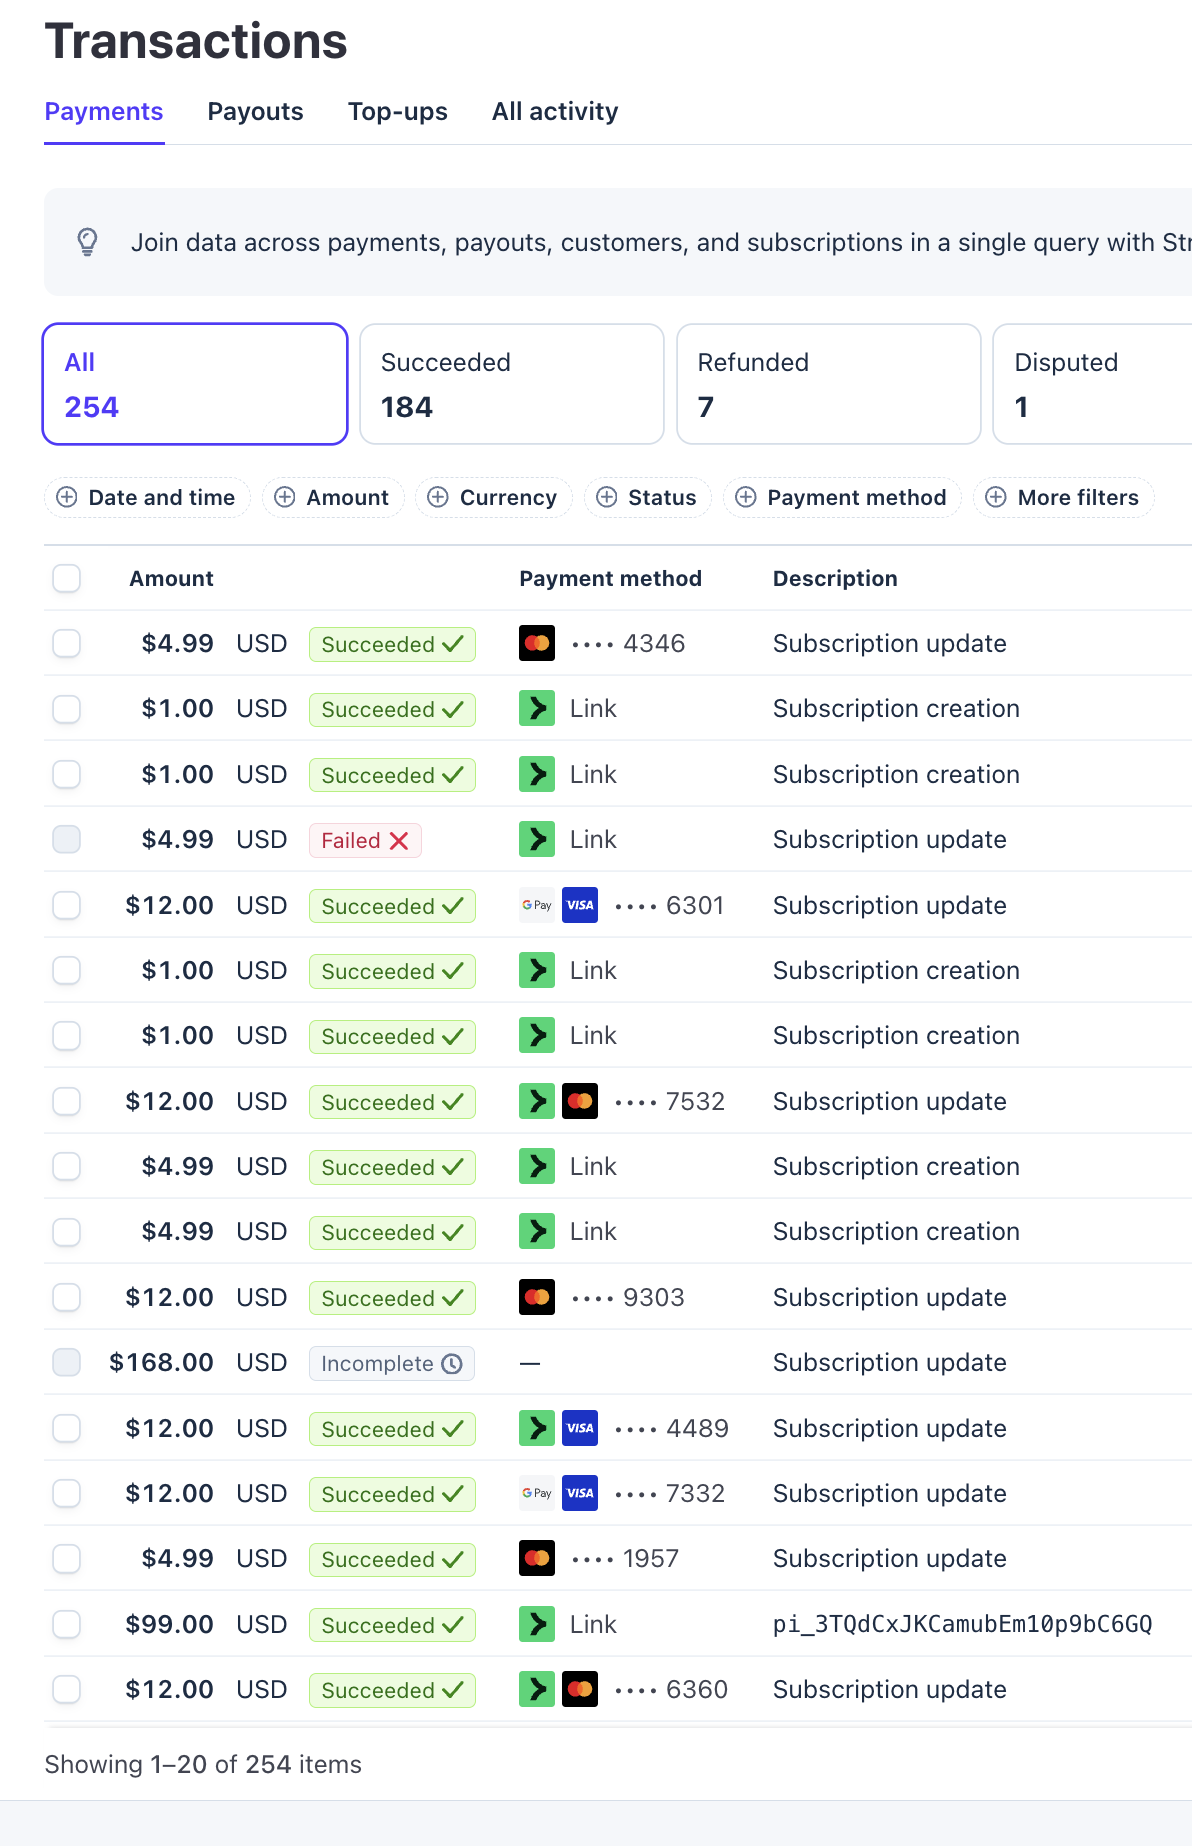Click the Mastercard icon for card ending 7532

(580, 1101)
